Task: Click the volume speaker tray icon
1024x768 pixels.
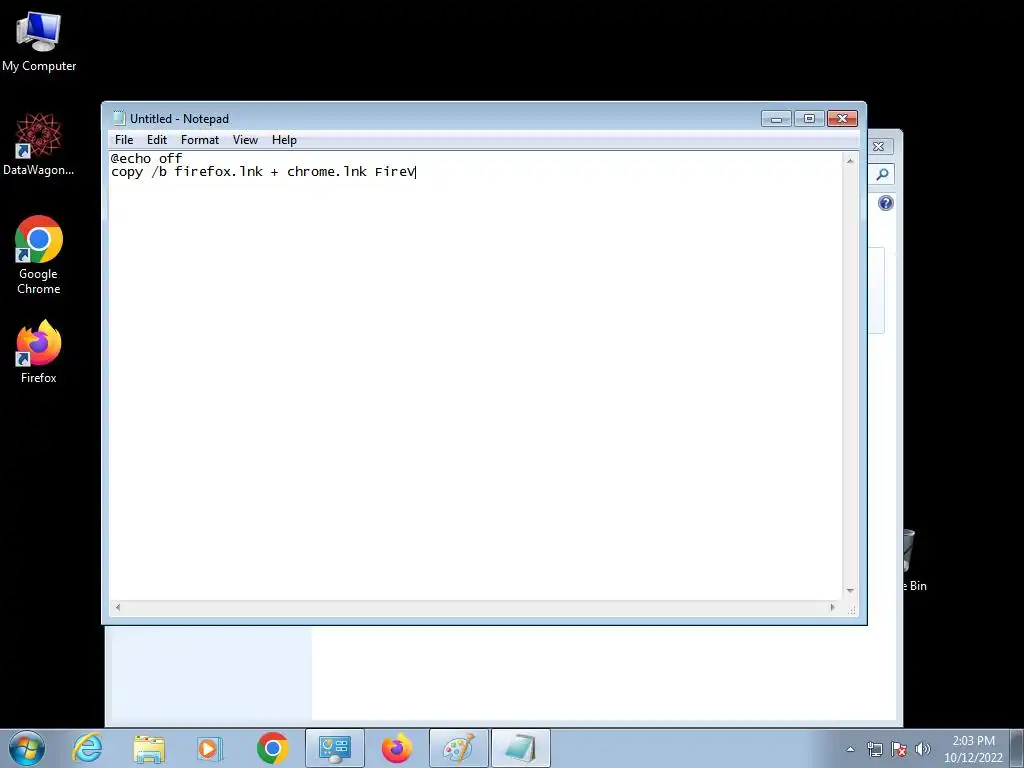Action: (x=922, y=749)
